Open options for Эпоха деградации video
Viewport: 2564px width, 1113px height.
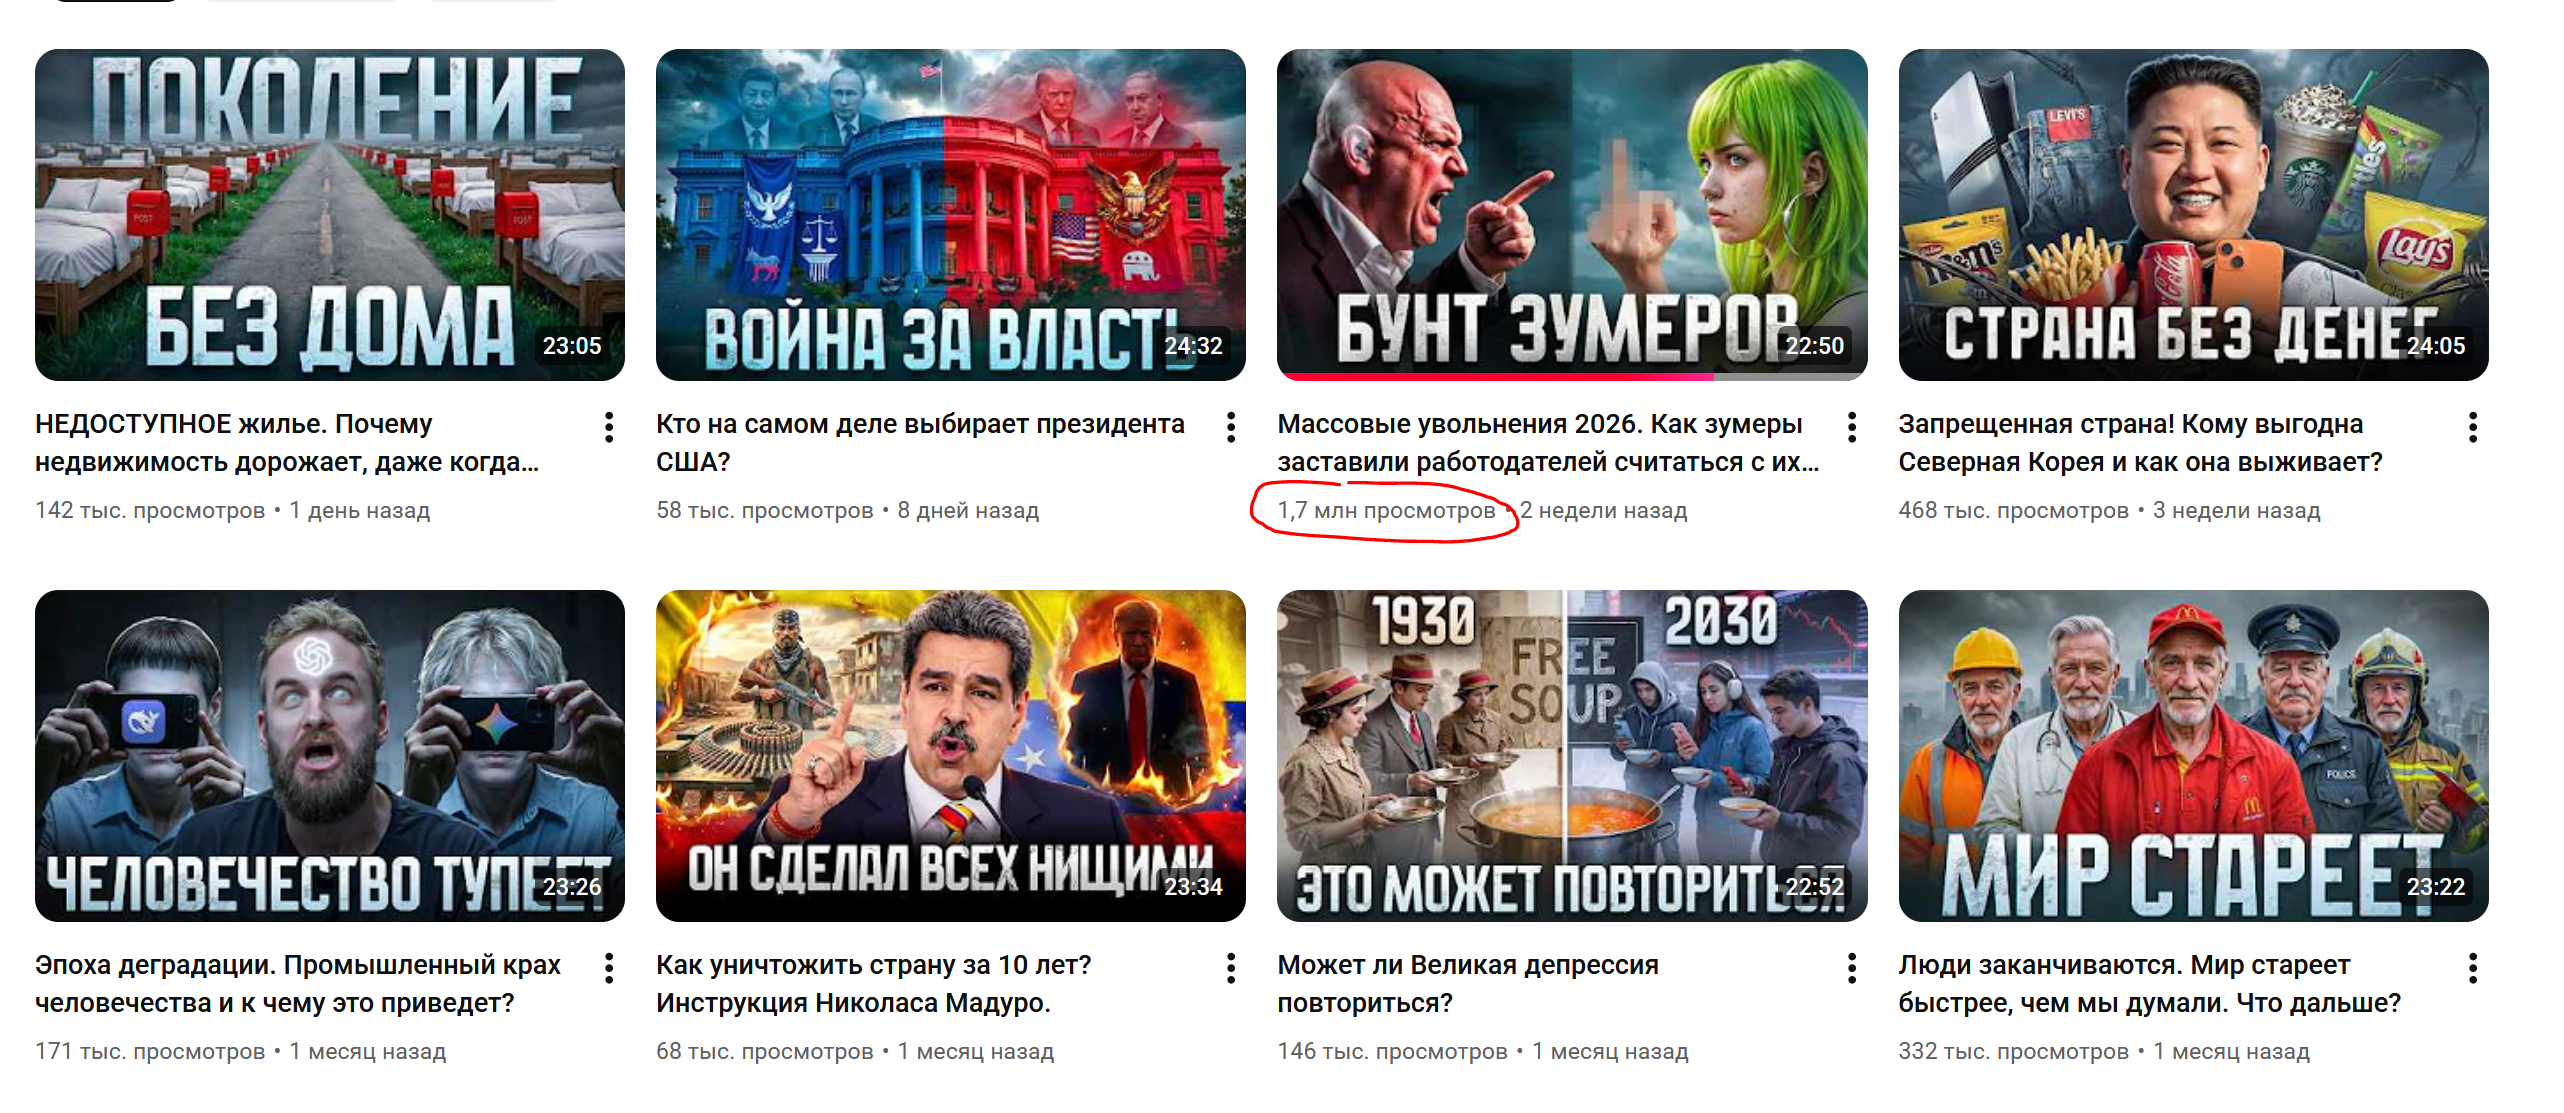tap(609, 968)
